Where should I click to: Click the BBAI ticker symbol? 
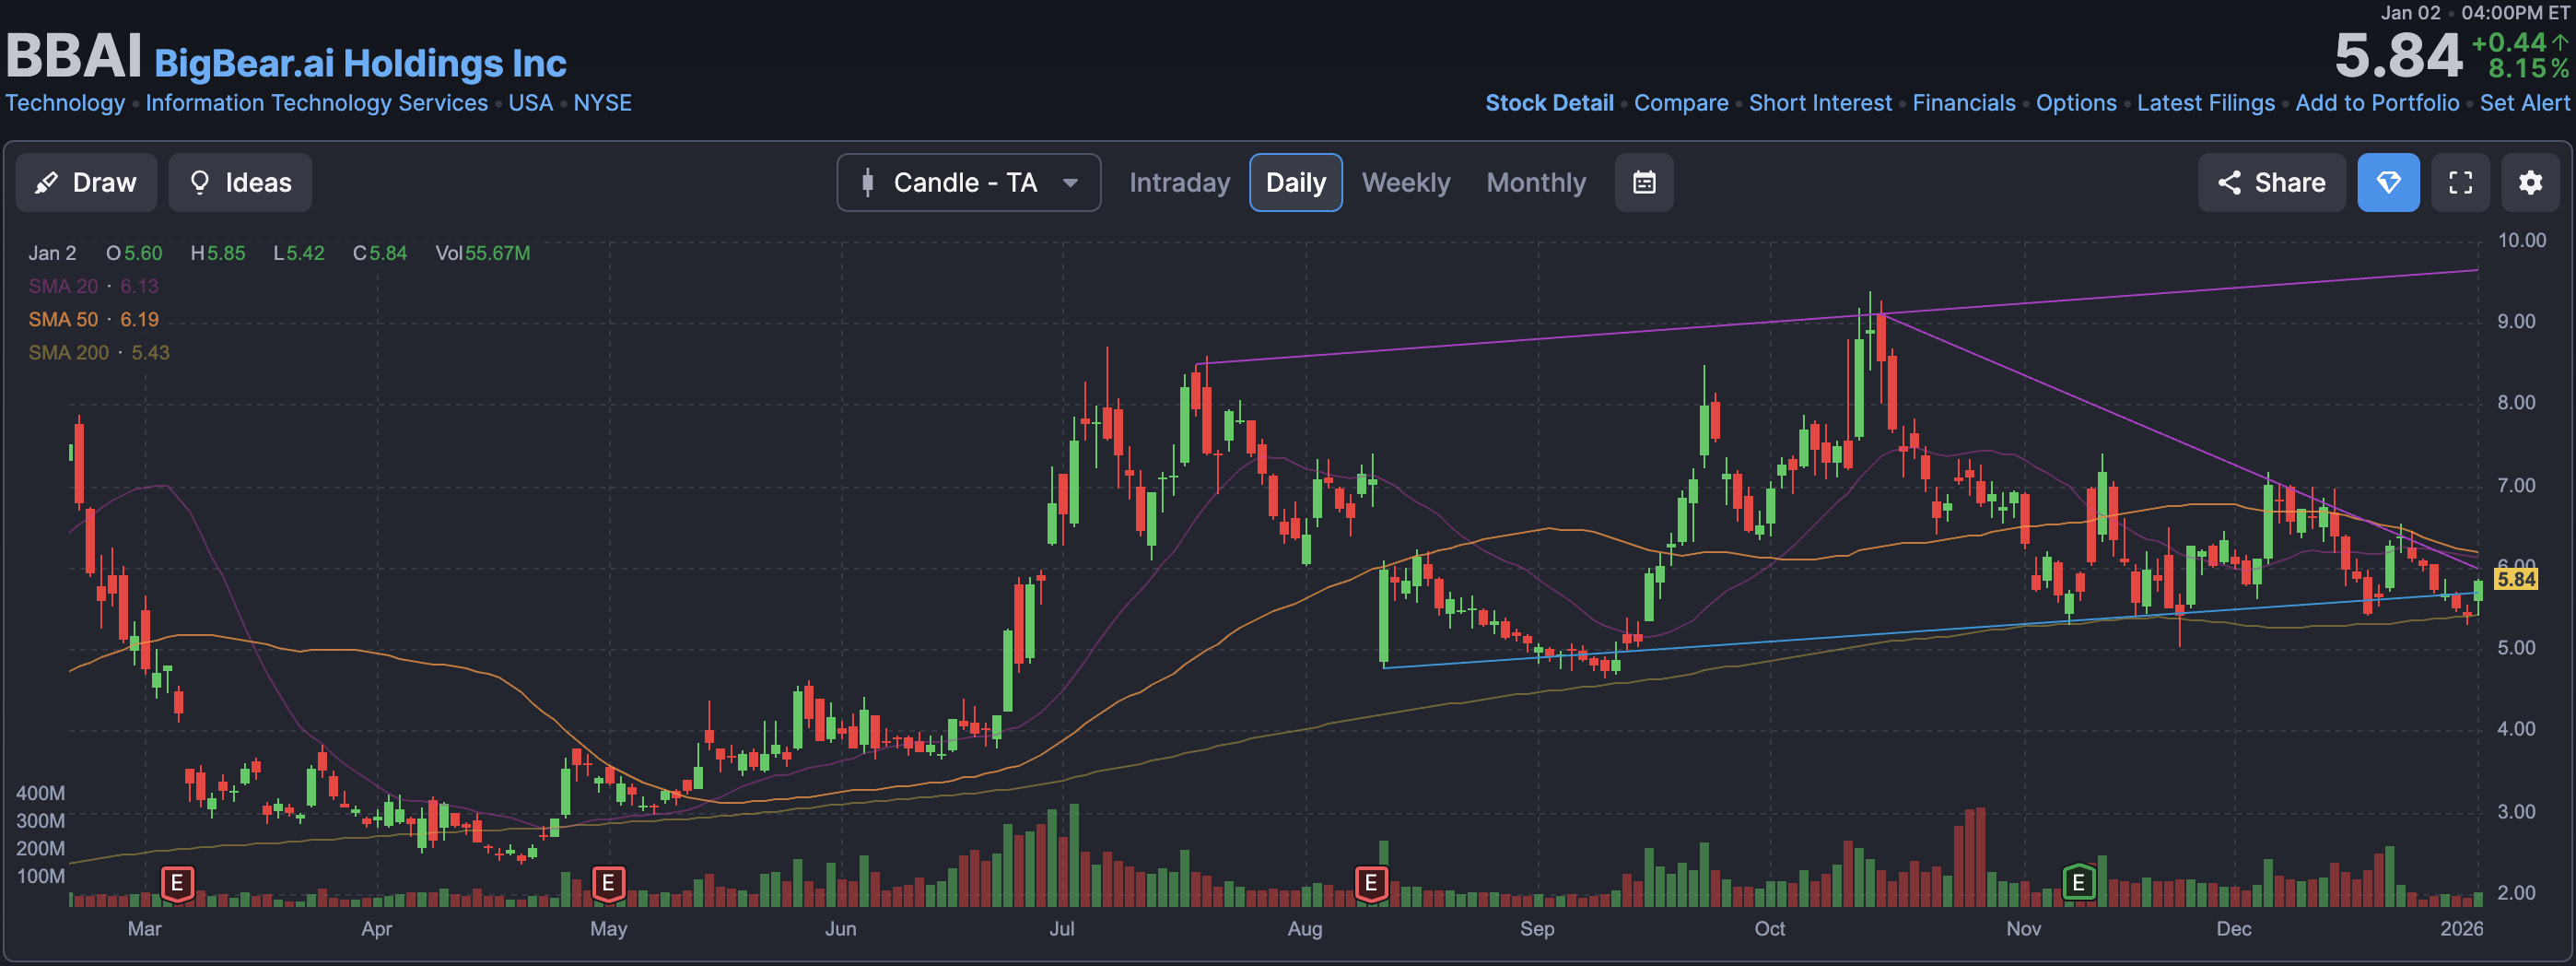pyautogui.click(x=74, y=56)
